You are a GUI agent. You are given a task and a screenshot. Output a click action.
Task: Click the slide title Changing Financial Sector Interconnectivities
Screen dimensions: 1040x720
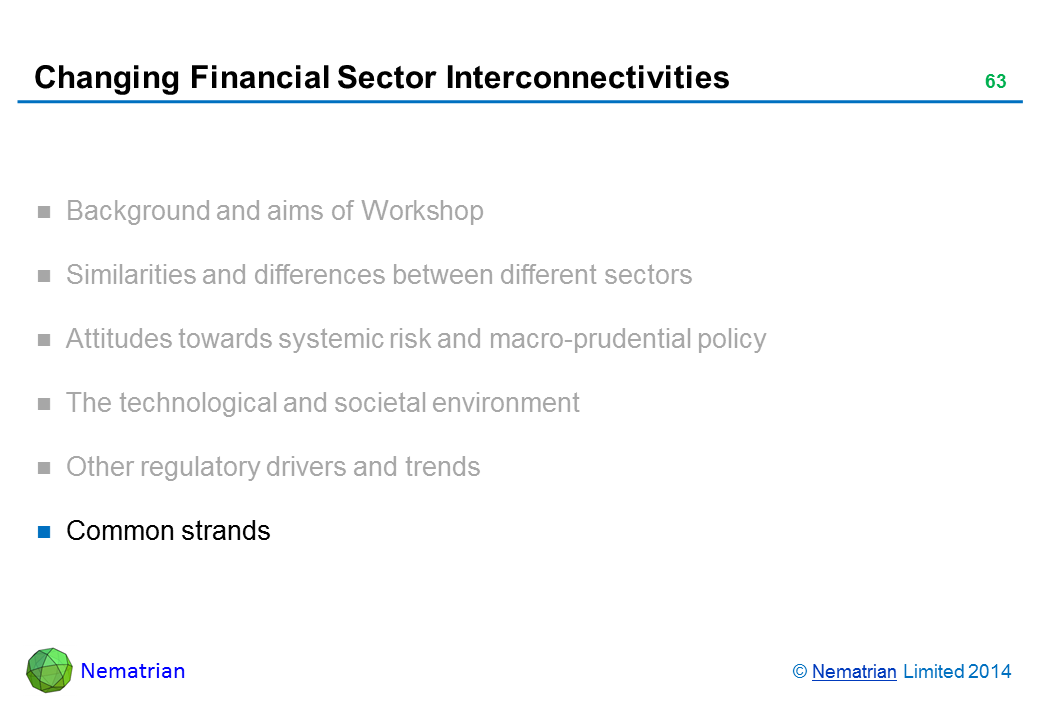pos(381,78)
